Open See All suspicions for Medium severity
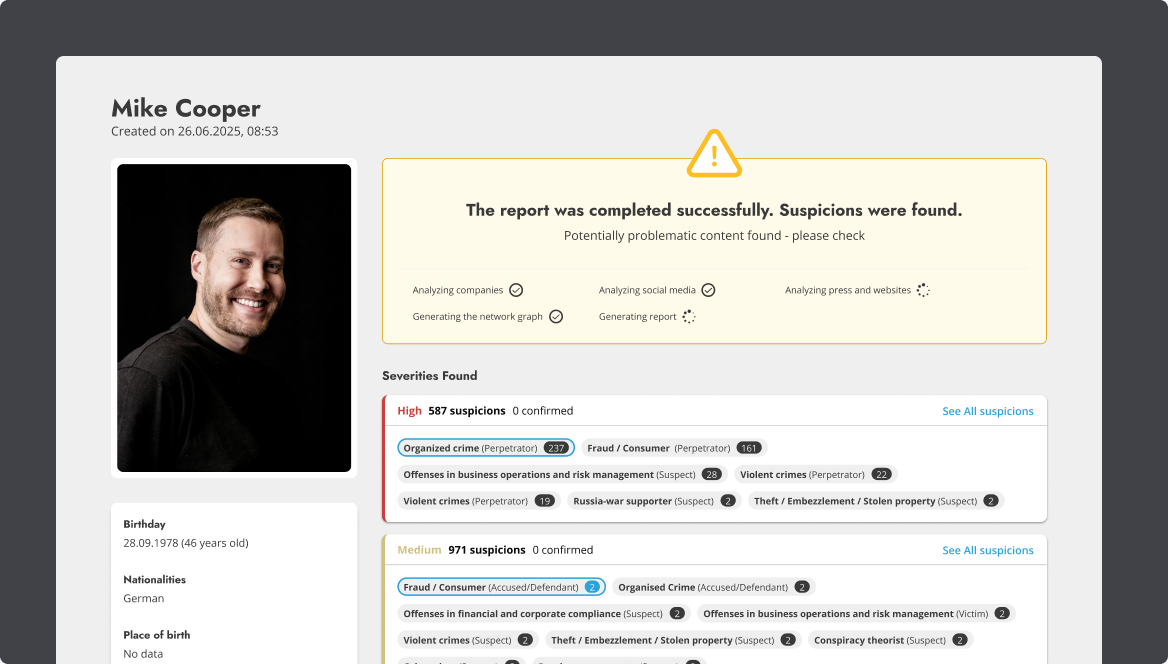 point(987,550)
